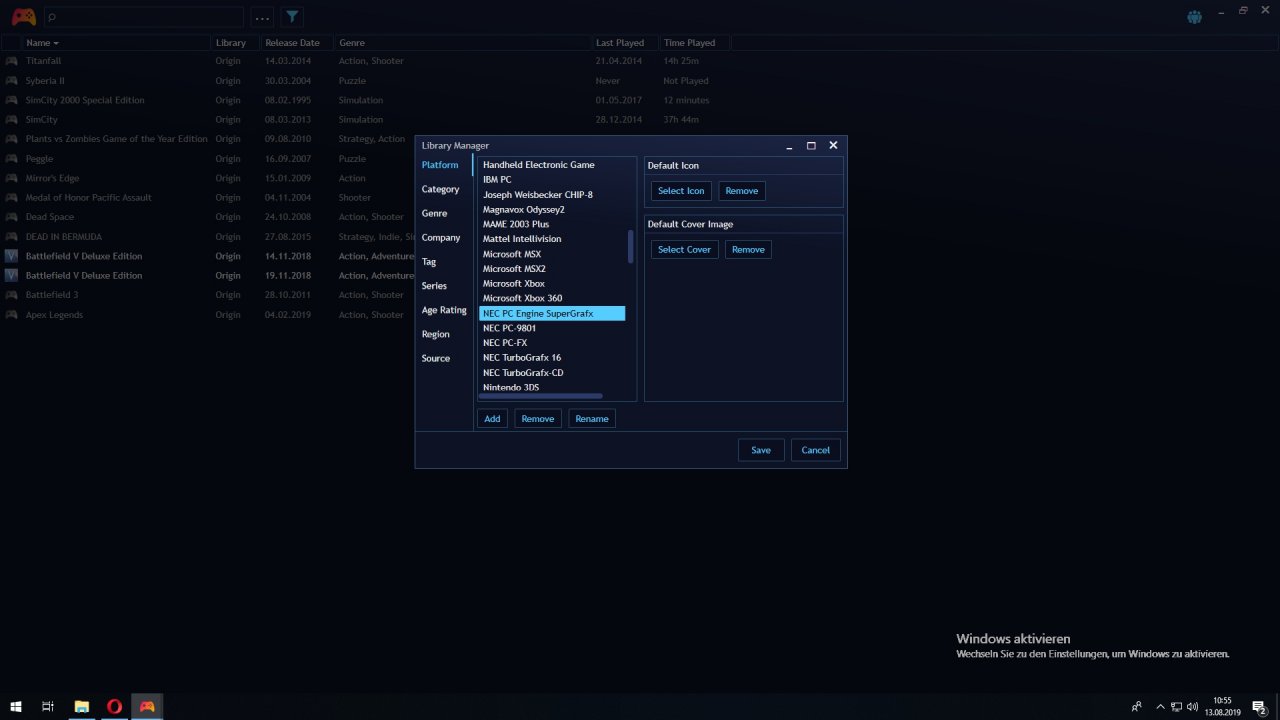Open the Playnite main menu controller icon
The width and height of the screenshot is (1280, 720).
click(x=23, y=17)
